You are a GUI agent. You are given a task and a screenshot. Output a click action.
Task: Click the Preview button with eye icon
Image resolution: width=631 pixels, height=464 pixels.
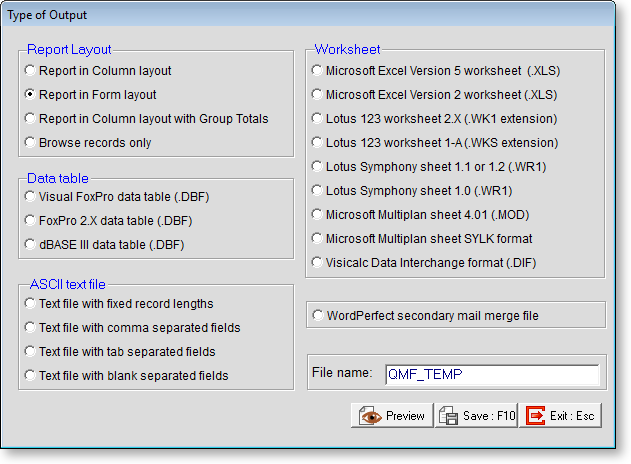(x=391, y=415)
